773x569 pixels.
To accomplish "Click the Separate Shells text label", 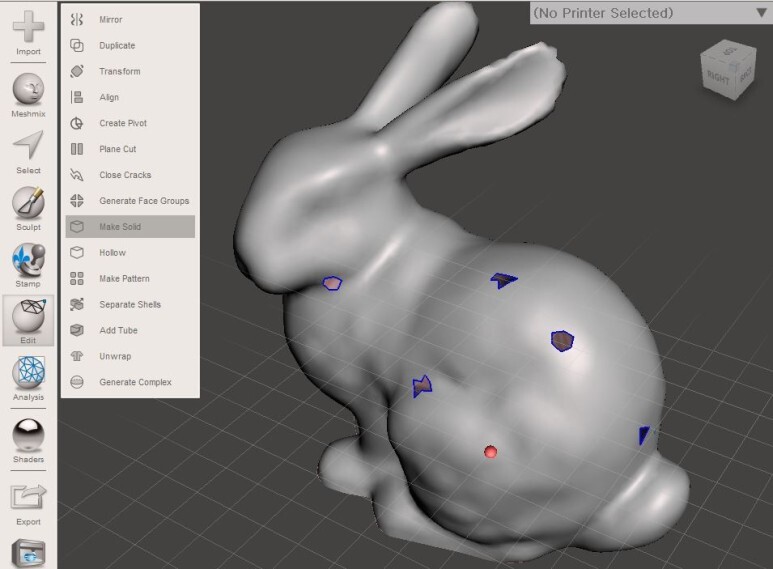I will [x=130, y=304].
